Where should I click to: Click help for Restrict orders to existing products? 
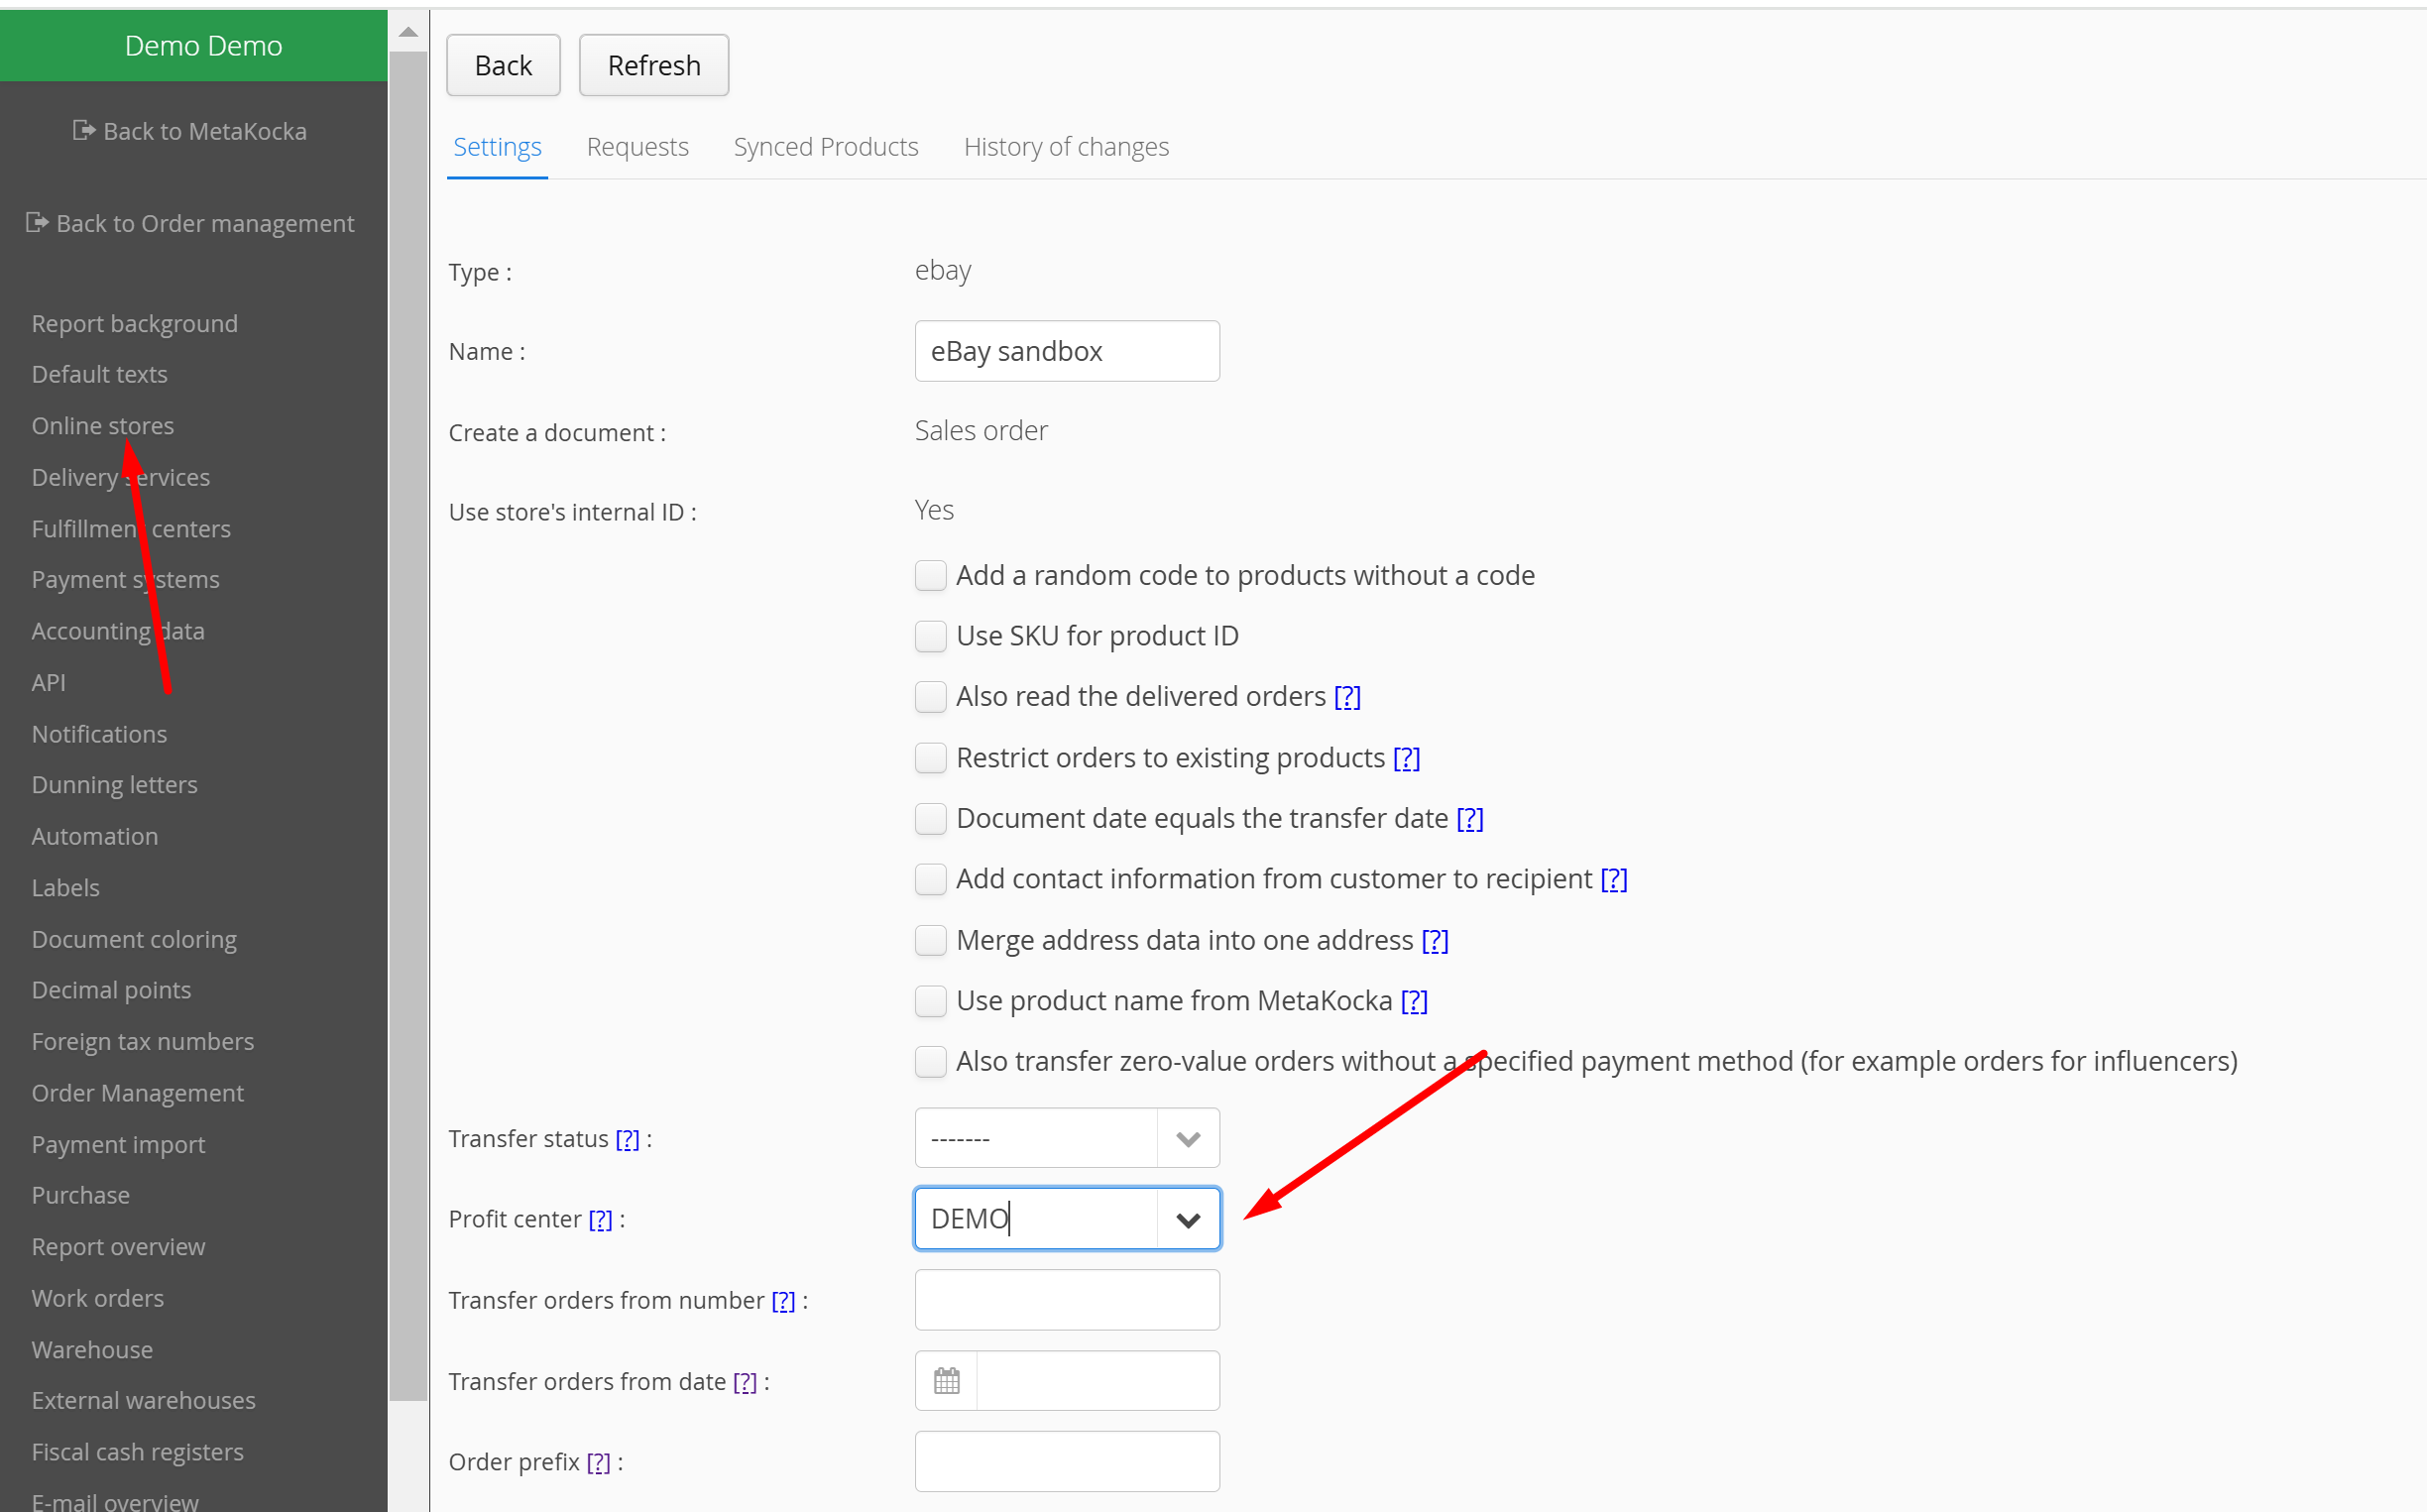click(1406, 758)
